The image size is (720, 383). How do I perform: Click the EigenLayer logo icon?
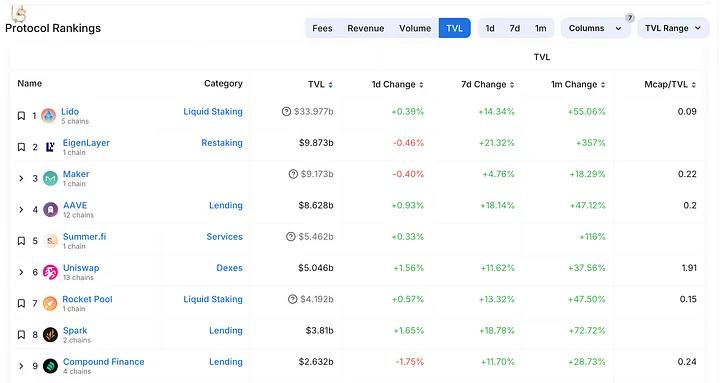(50, 147)
